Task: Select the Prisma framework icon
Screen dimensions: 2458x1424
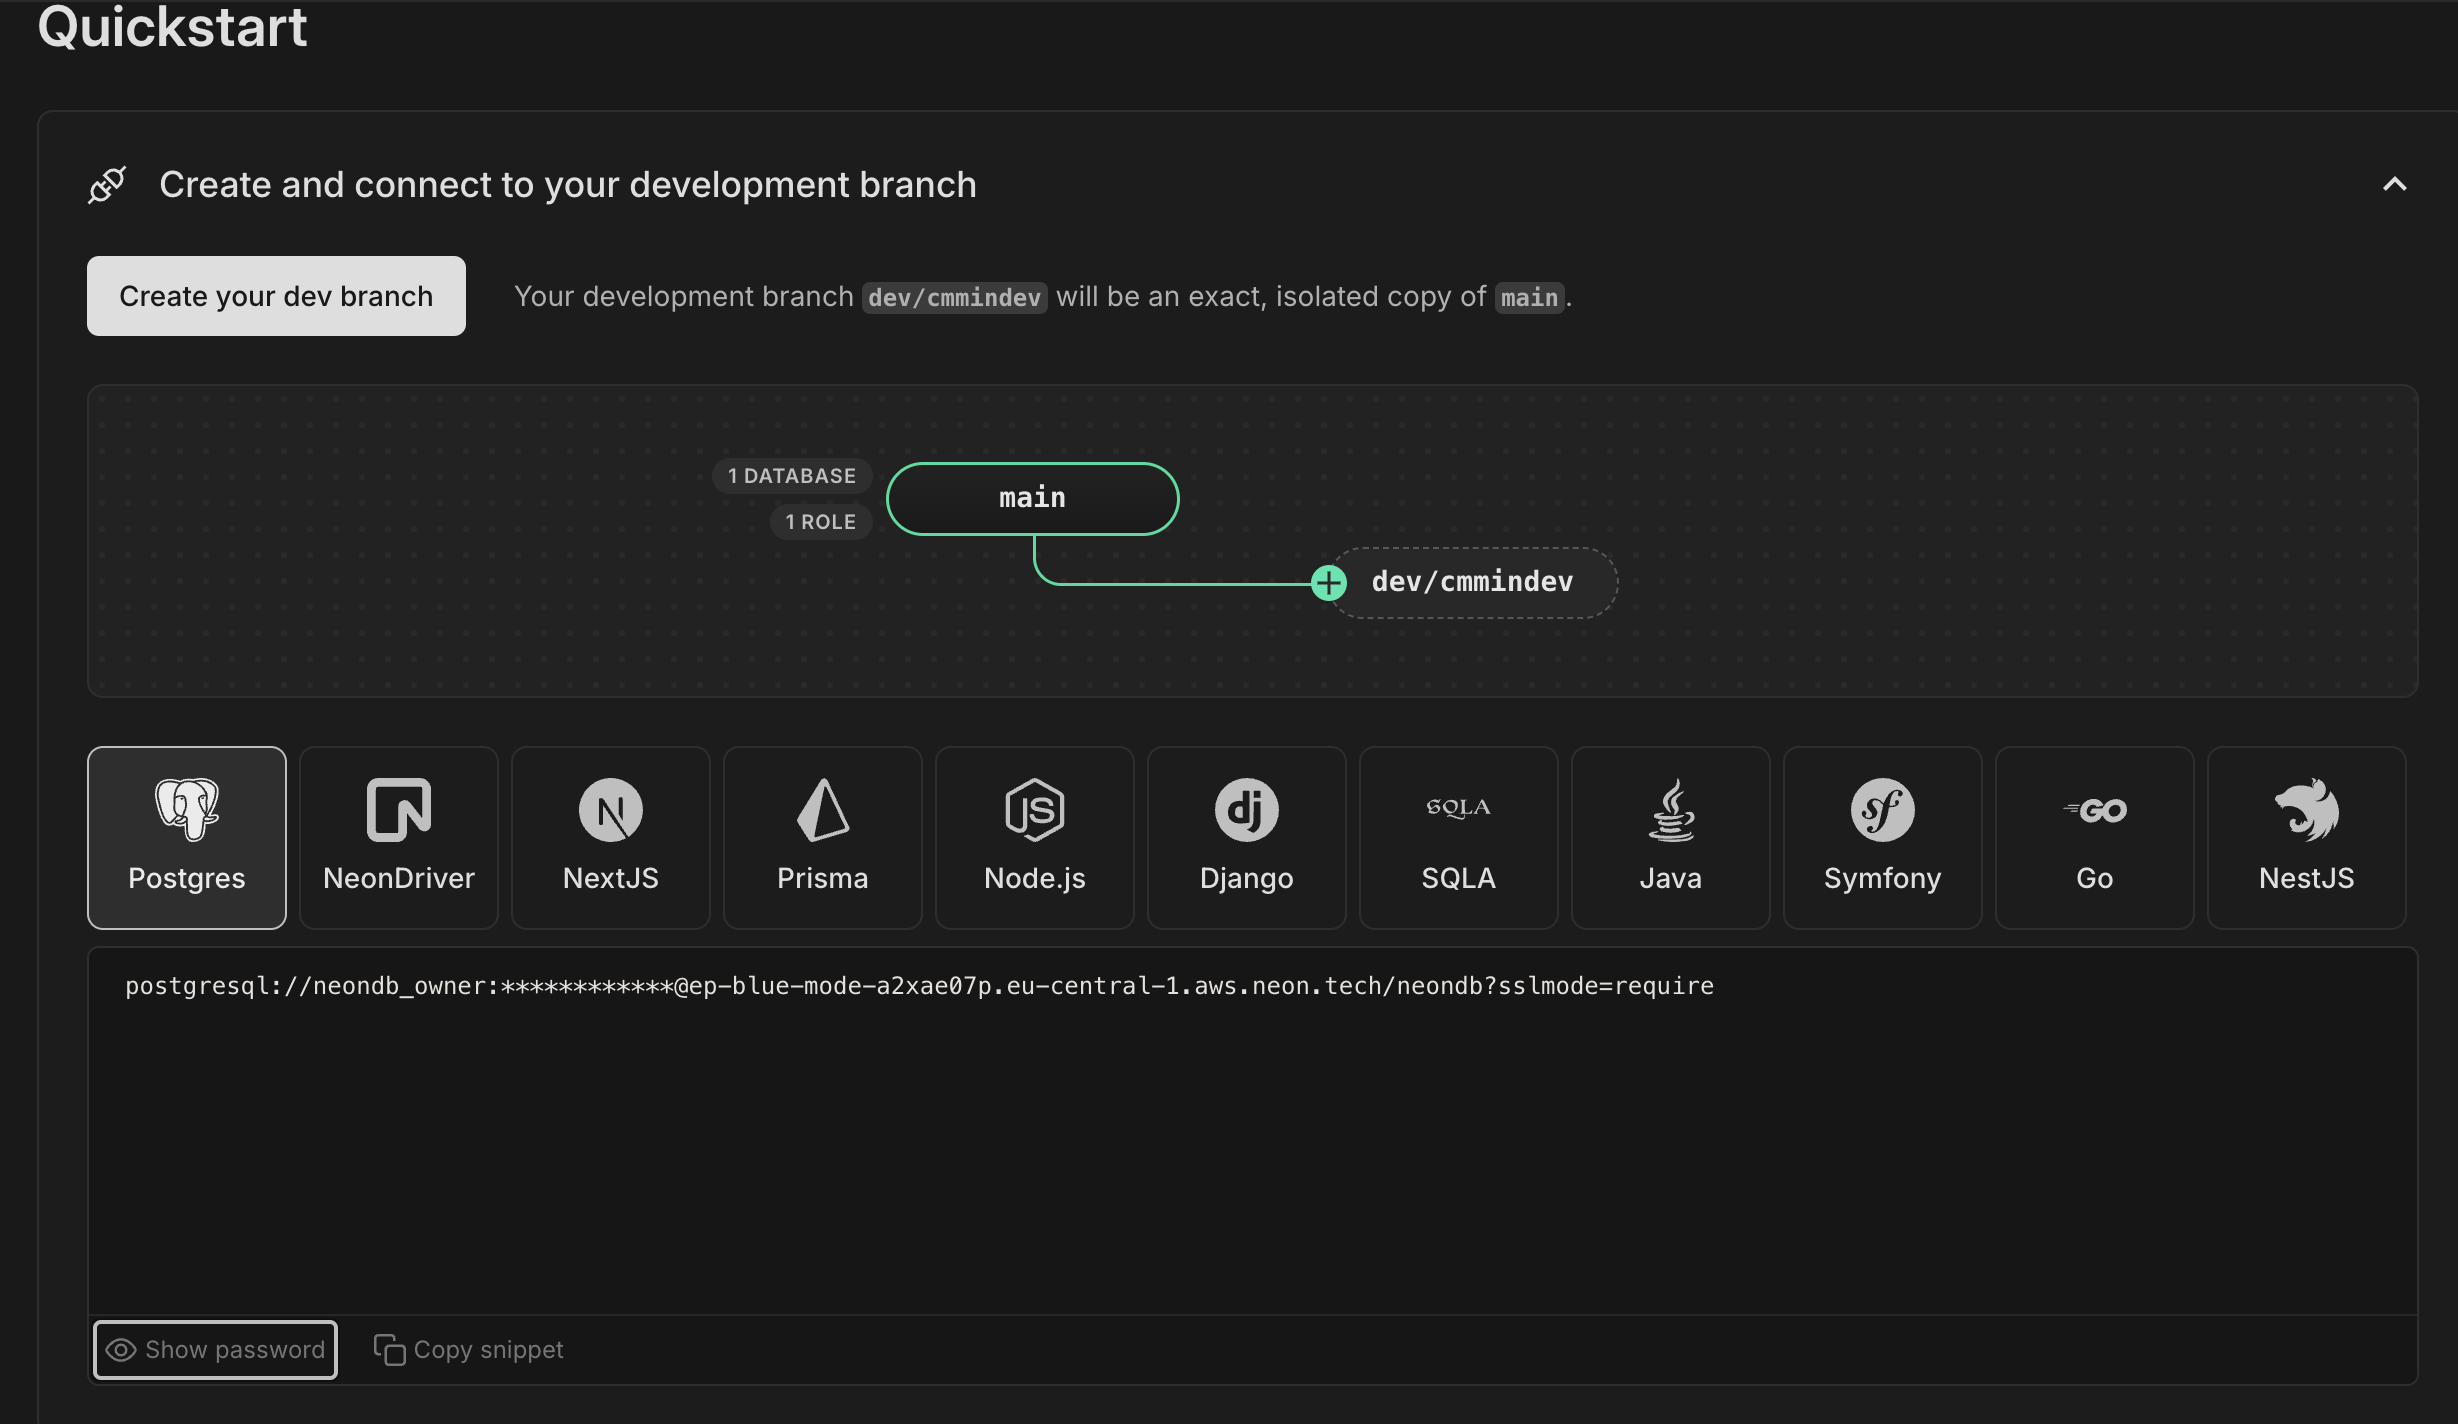Action: [822, 837]
